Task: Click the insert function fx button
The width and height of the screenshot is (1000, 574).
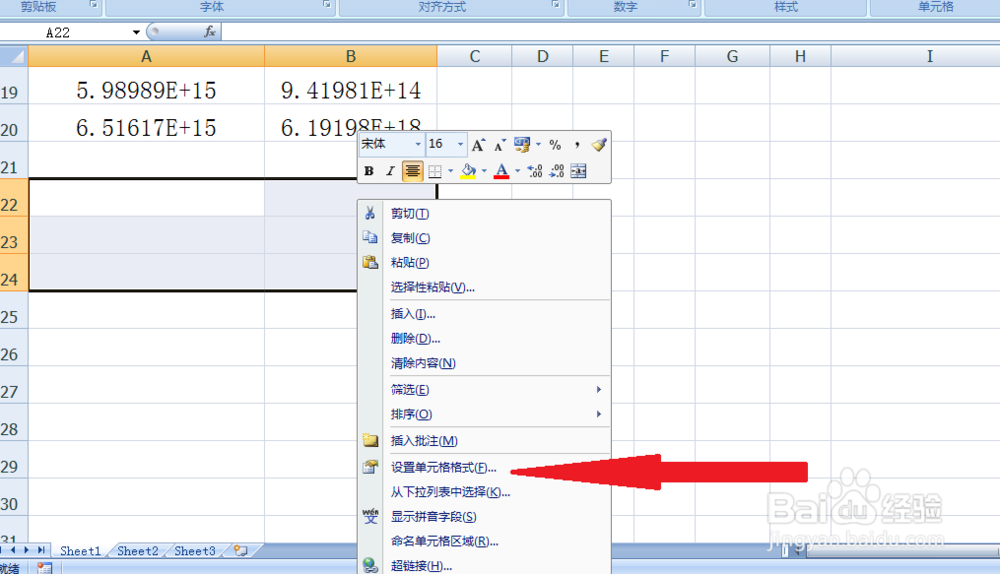Action: (x=209, y=32)
